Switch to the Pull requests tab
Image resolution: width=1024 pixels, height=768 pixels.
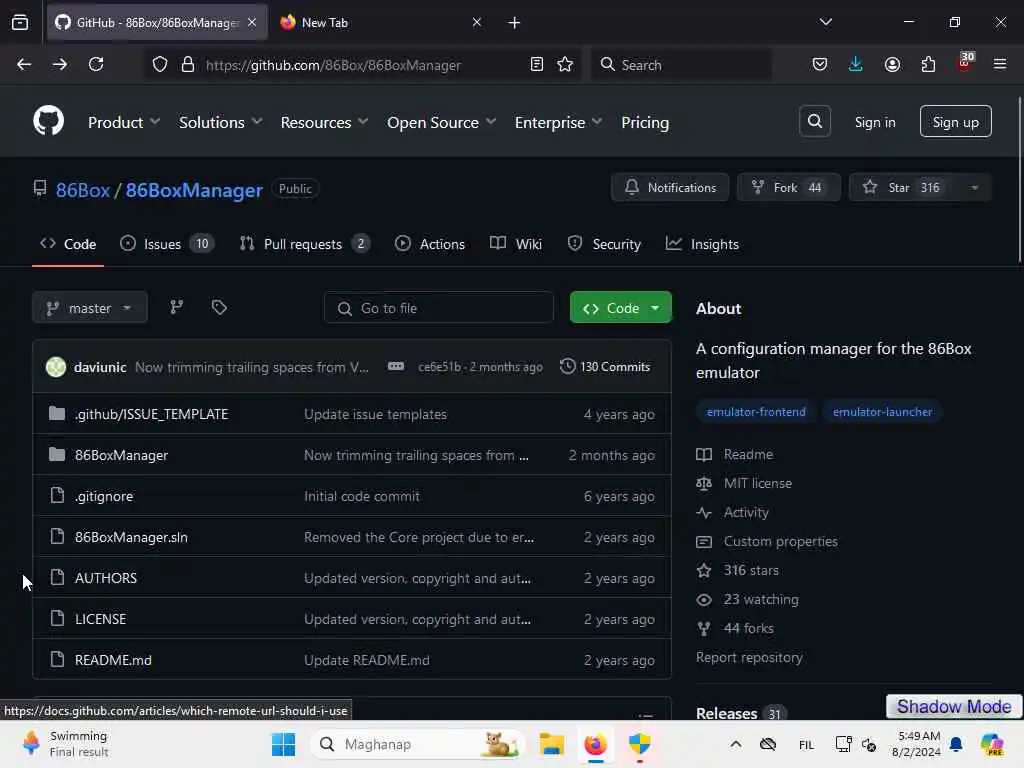tap(304, 244)
